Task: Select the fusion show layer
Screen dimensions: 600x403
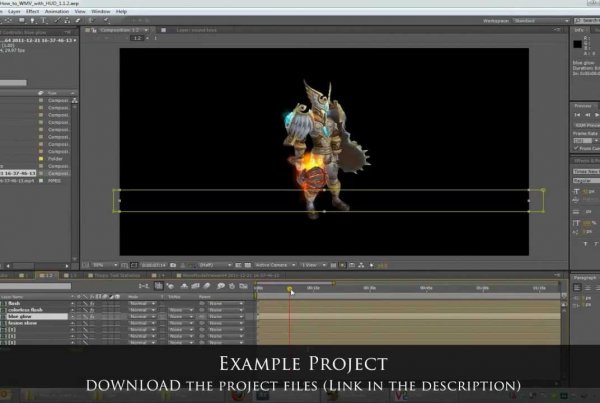Action: (23, 323)
